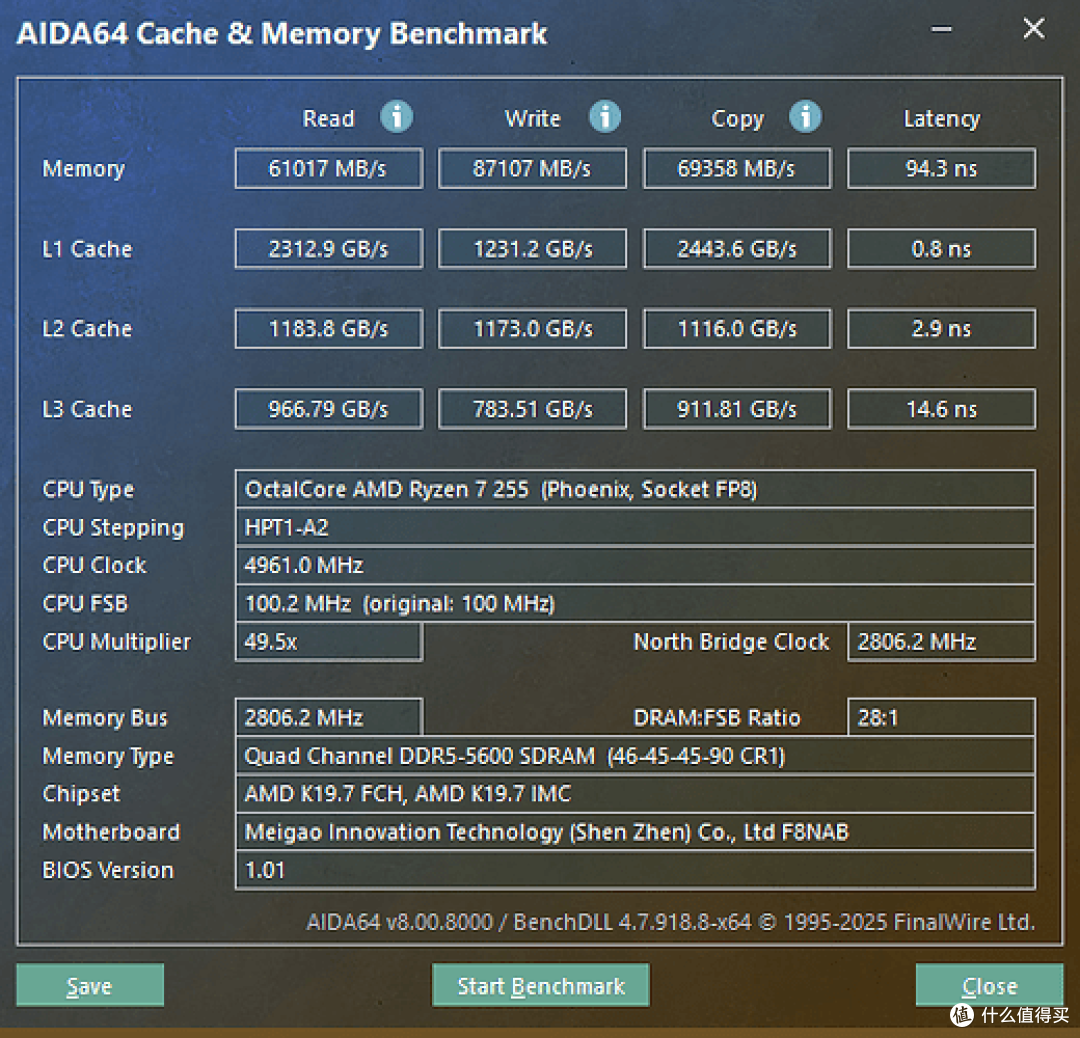This screenshot has width=1080, height=1038.
Task: Minimize the AIDA64 benchmark window
Action: point(942,29)
